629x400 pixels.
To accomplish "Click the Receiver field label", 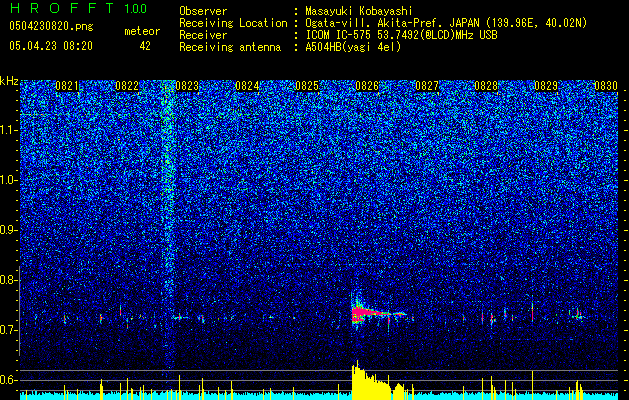I will tap(203, 35).
